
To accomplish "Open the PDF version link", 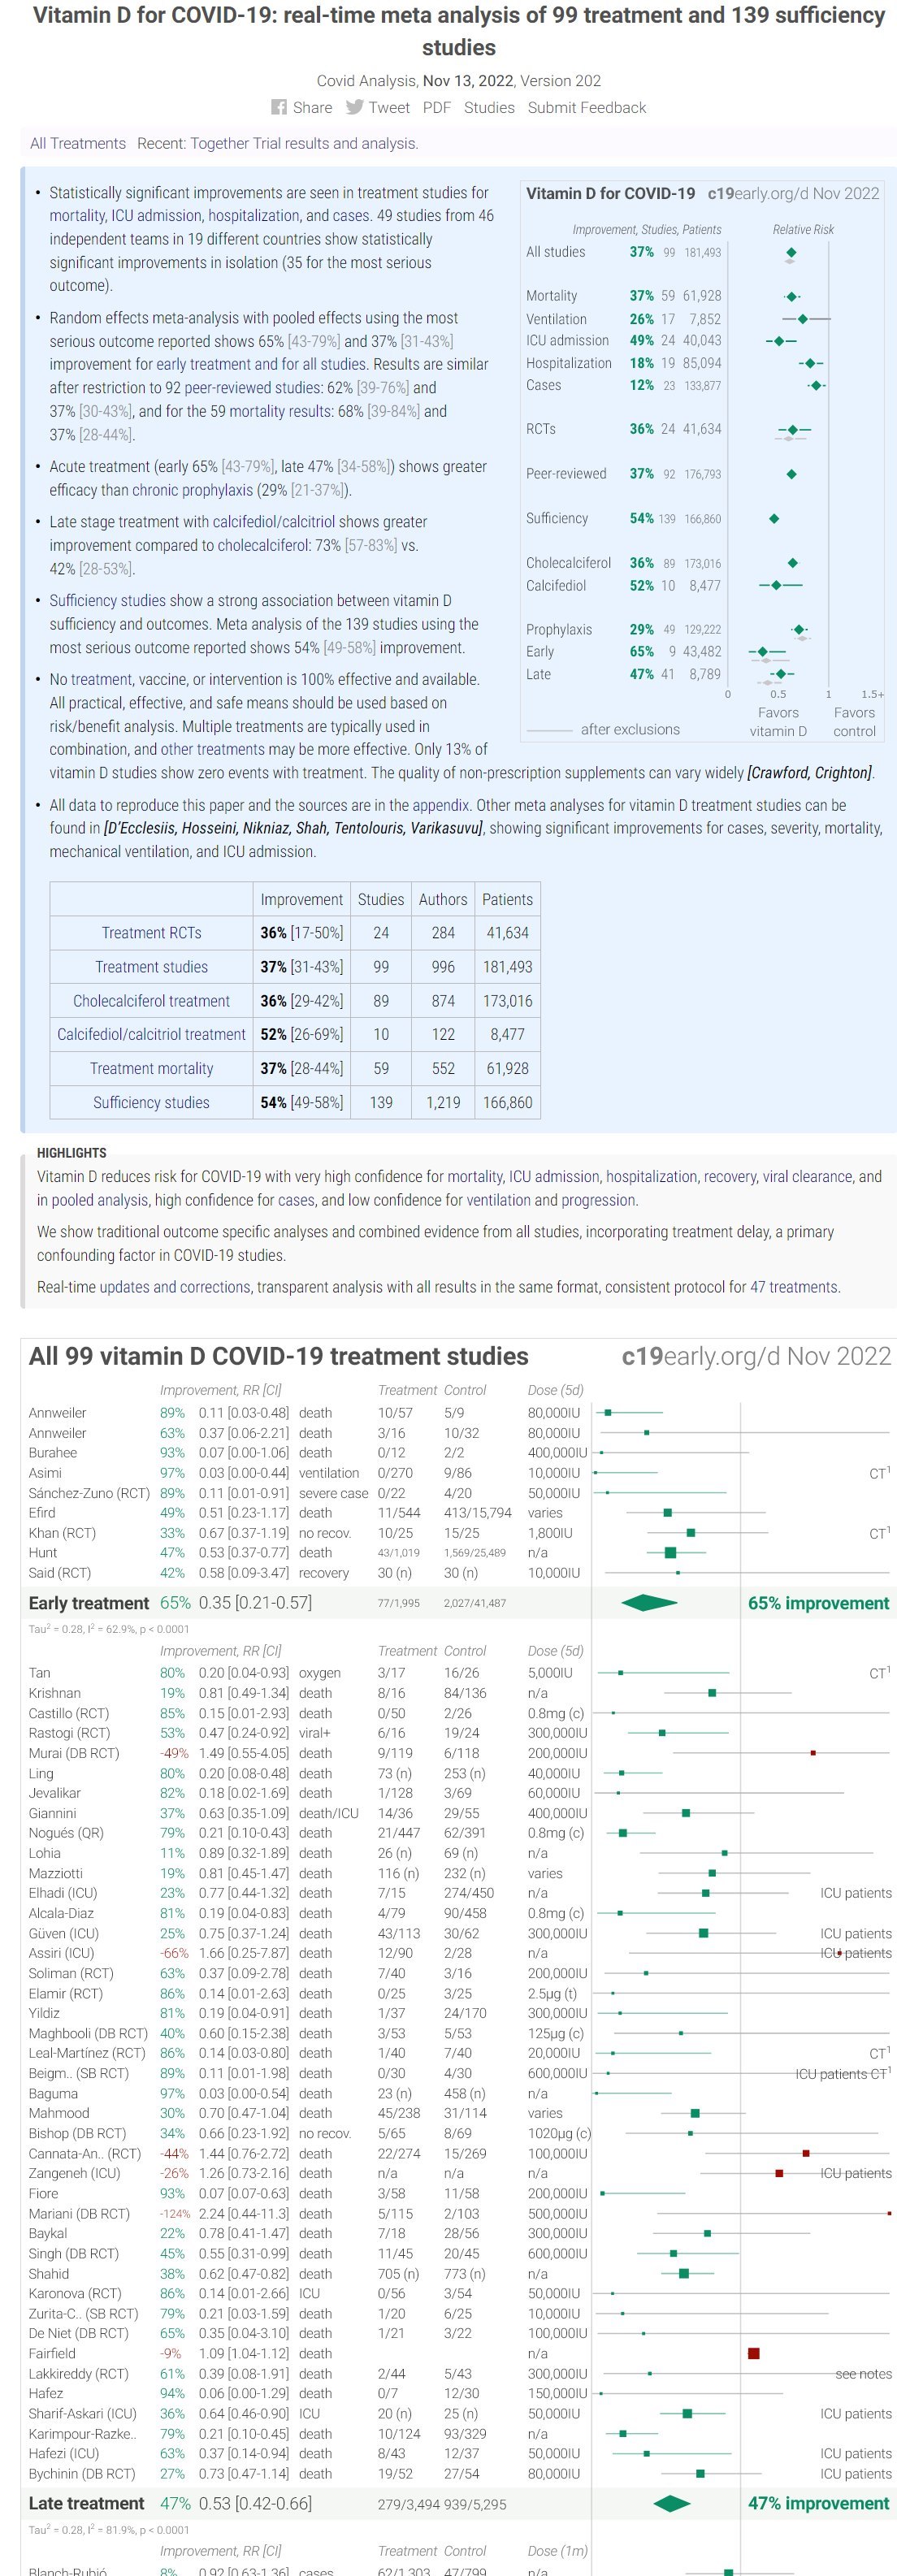I will (x=436, y=108).
